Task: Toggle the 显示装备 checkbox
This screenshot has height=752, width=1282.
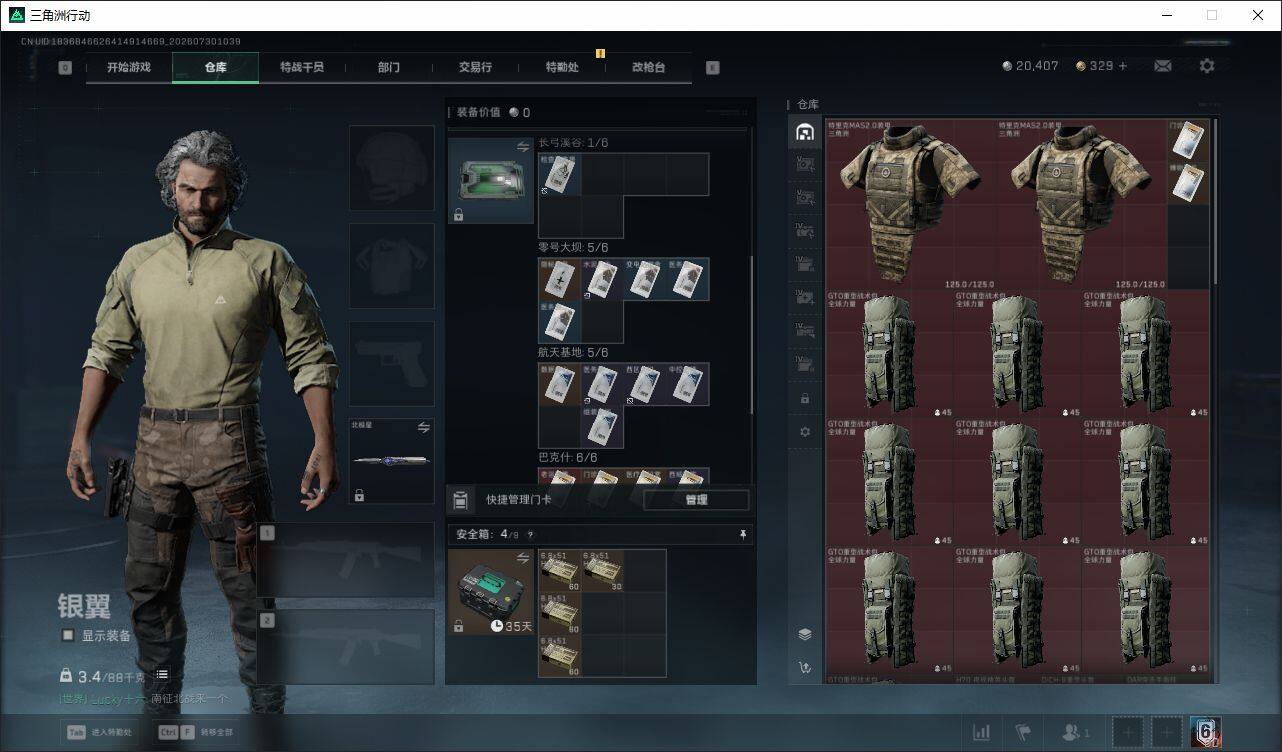Action: coord(68,635)
